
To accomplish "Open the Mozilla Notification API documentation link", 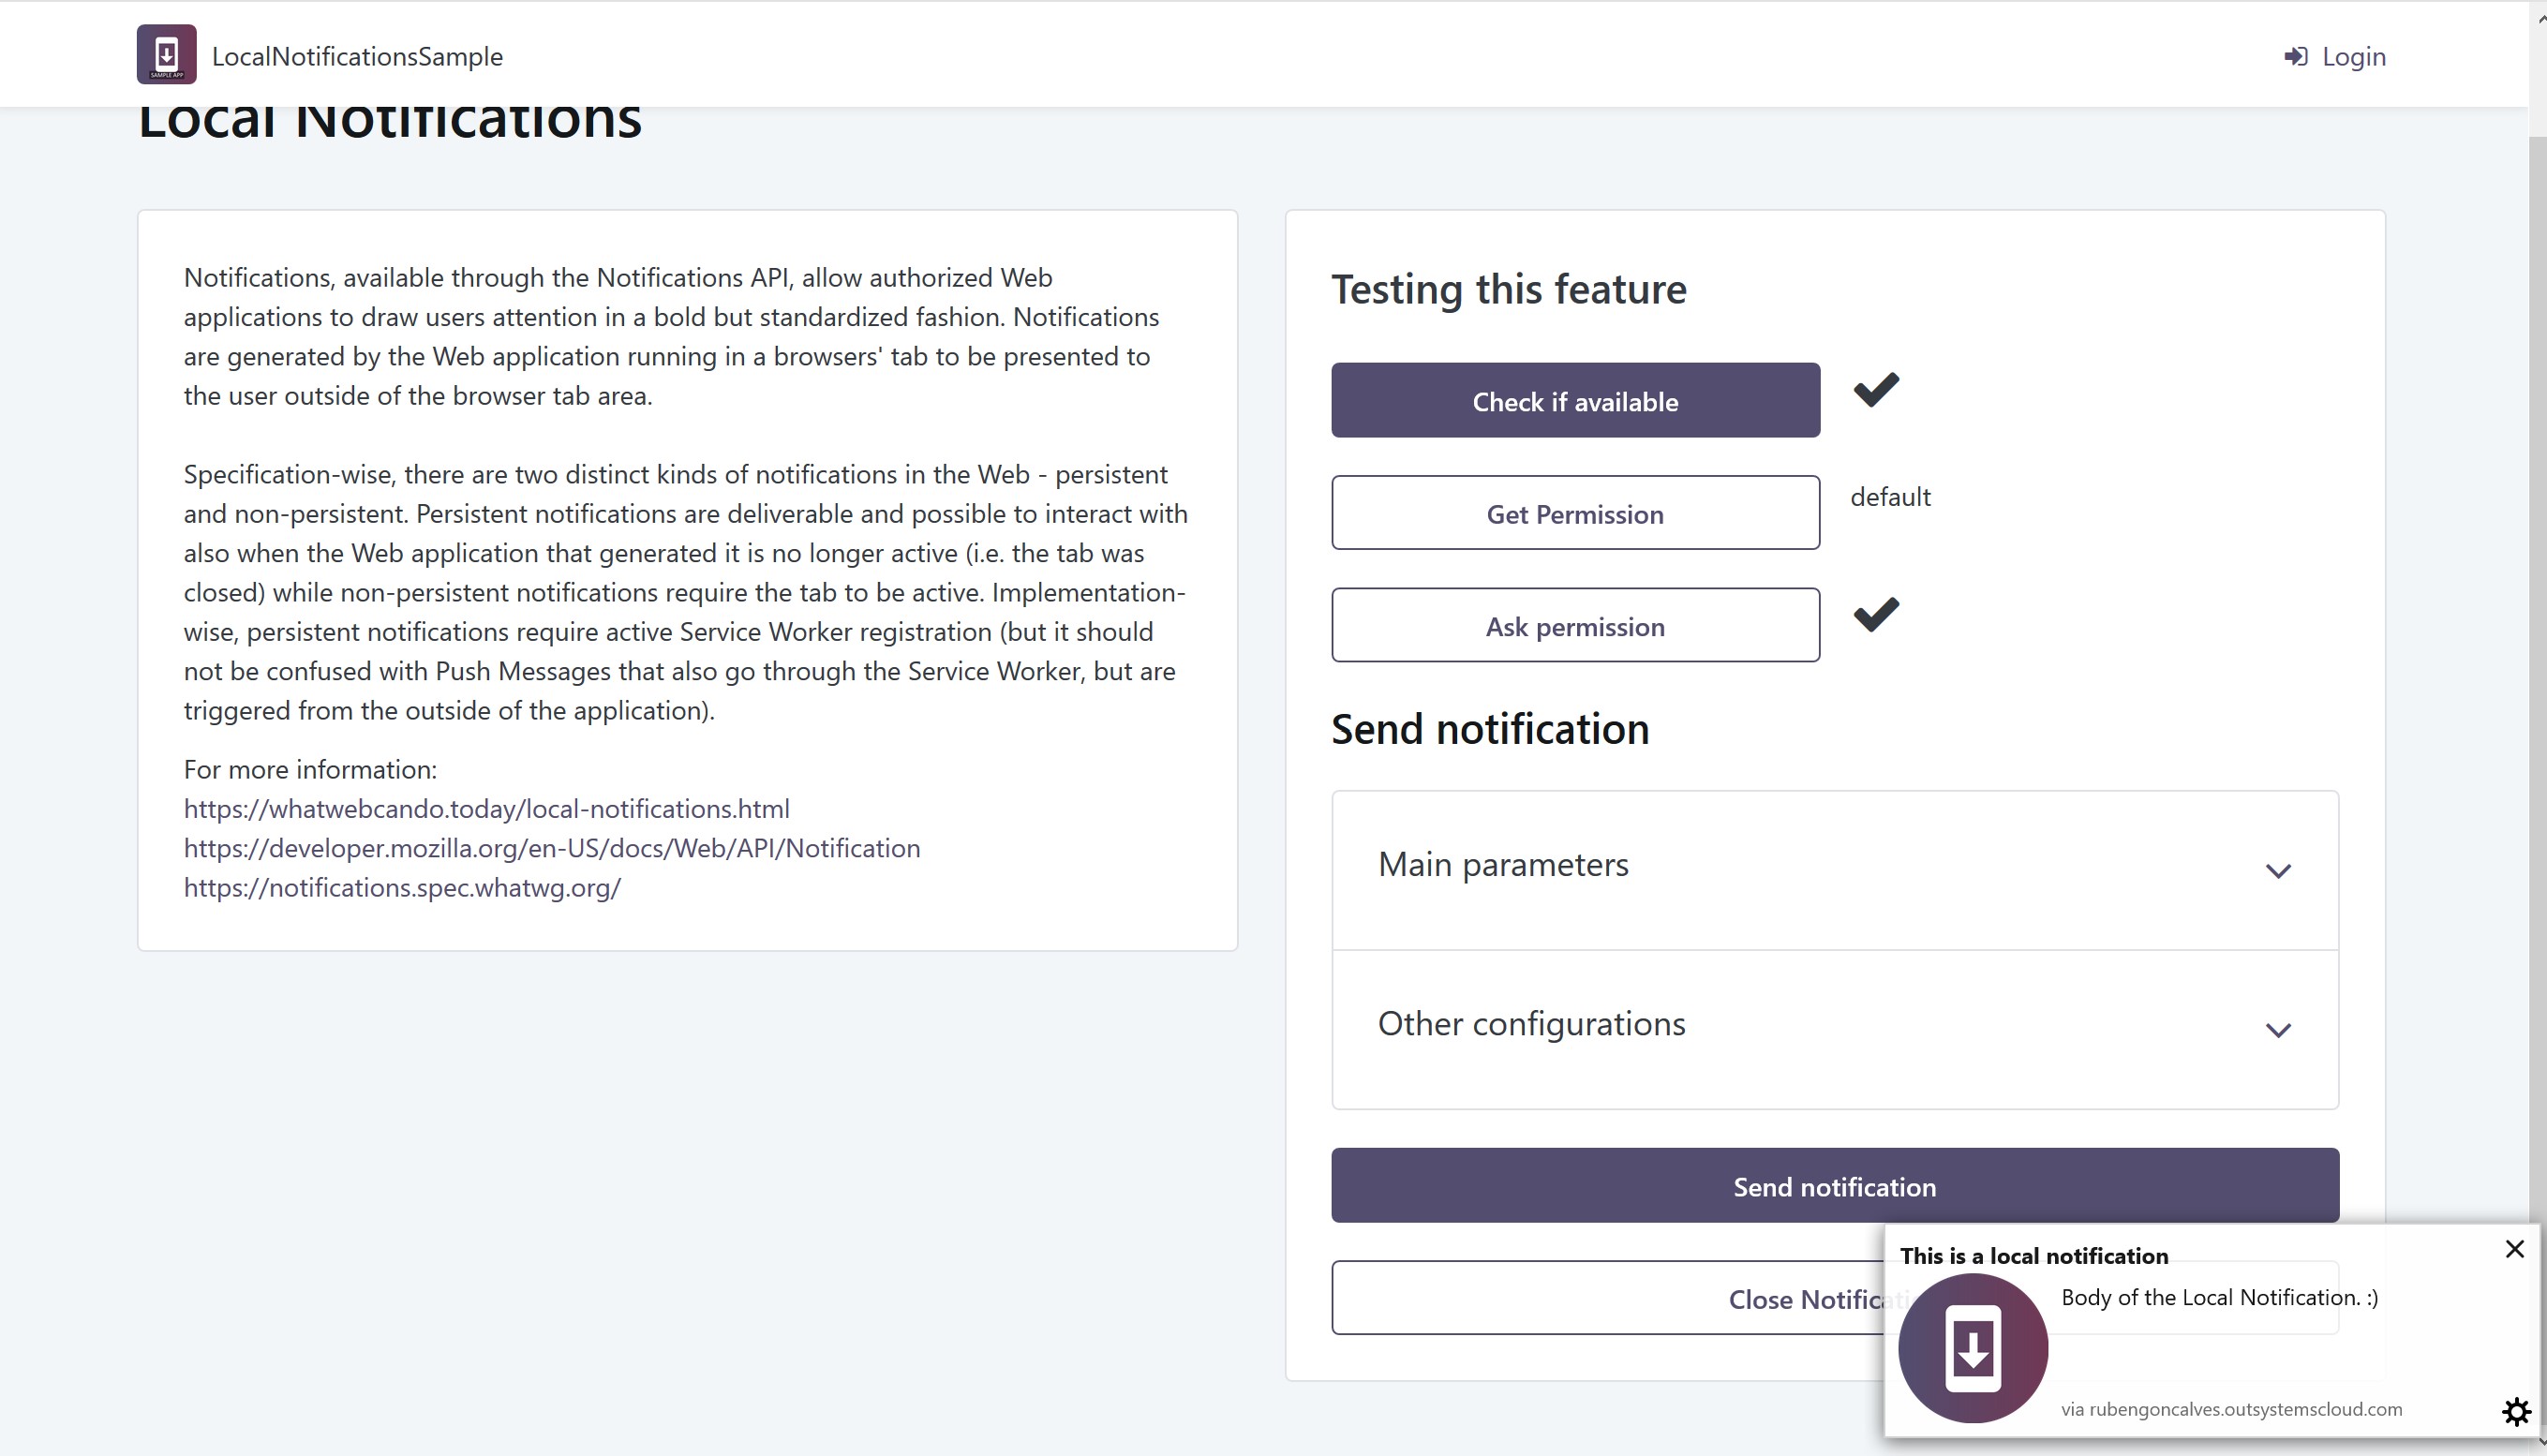I will (x=552, y=847).
